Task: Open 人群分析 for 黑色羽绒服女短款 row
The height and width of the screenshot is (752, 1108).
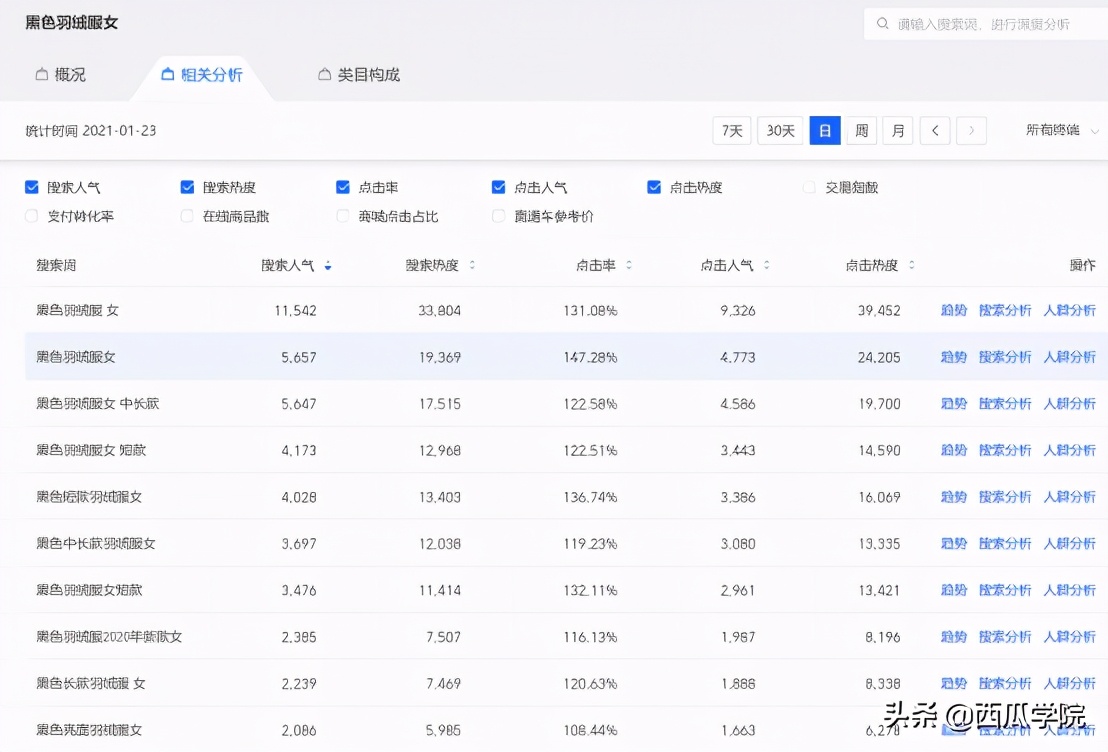Action: (1069, 590)
